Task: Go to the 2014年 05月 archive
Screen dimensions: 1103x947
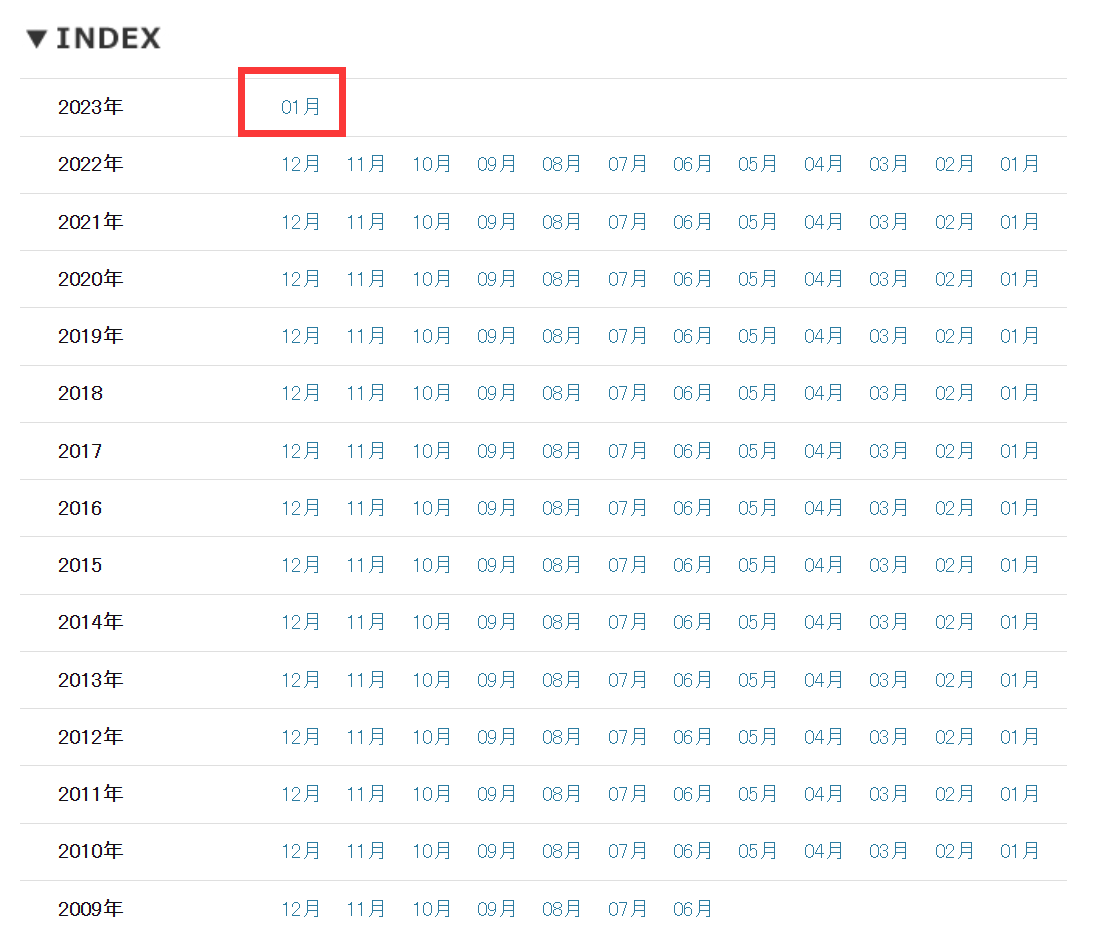Action: [757, 622]
